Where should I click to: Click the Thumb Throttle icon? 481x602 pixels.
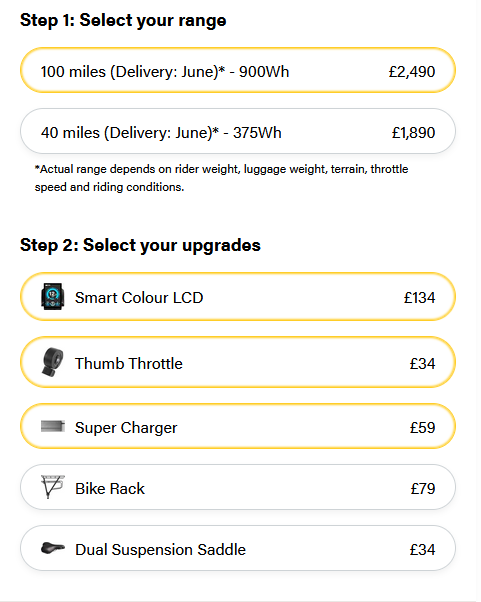tap(53, 362)
